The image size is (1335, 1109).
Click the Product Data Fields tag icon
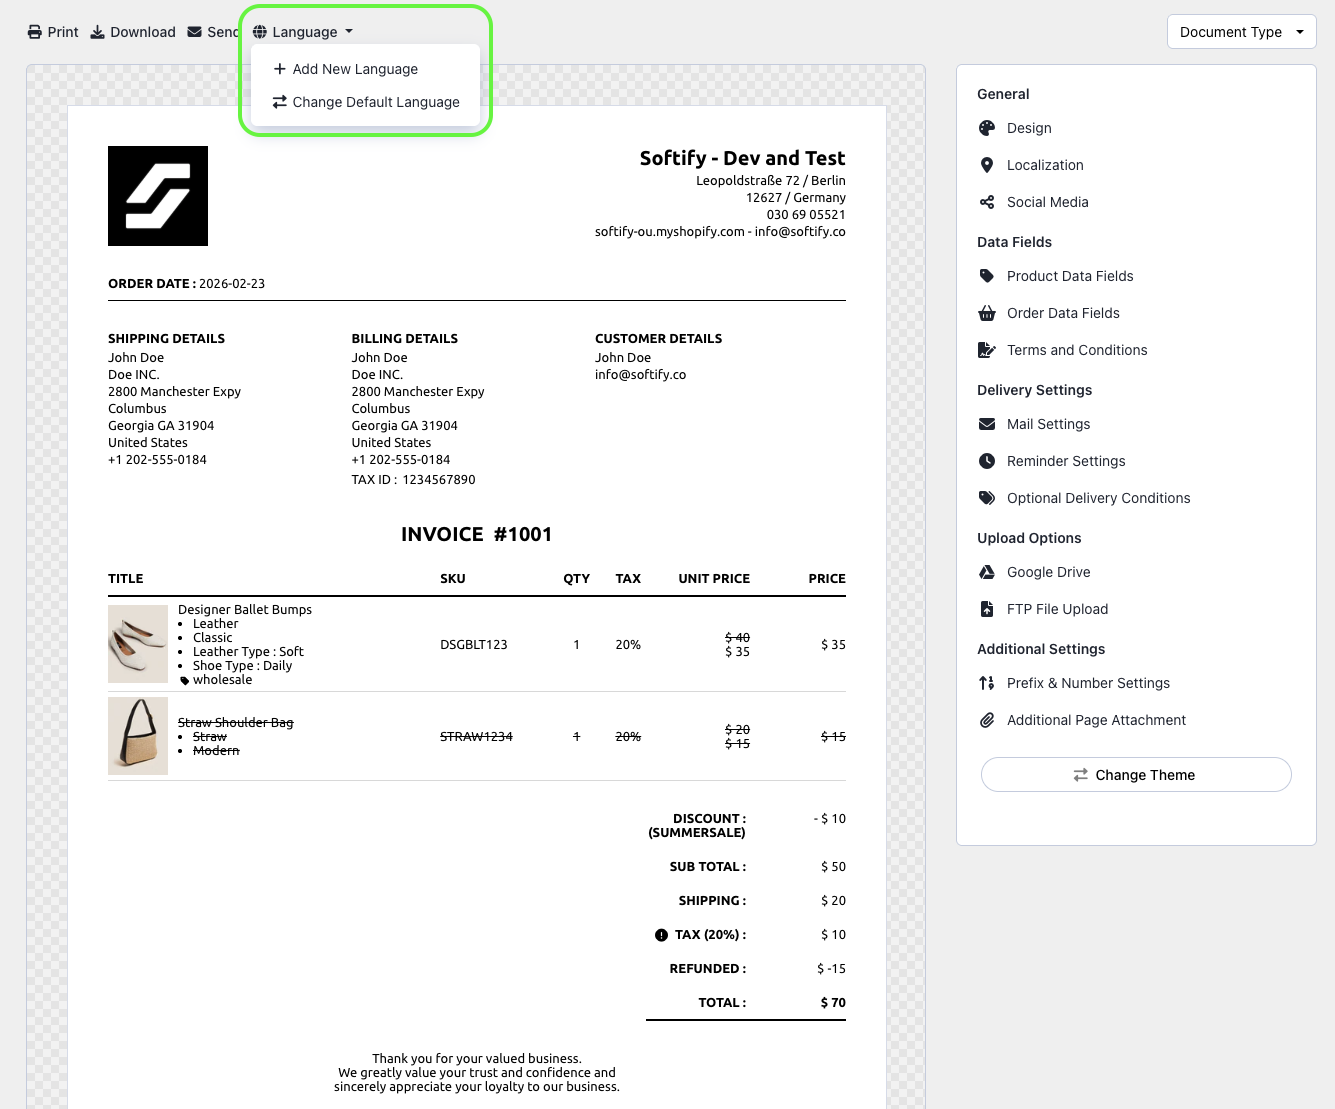tap(987, 276)
